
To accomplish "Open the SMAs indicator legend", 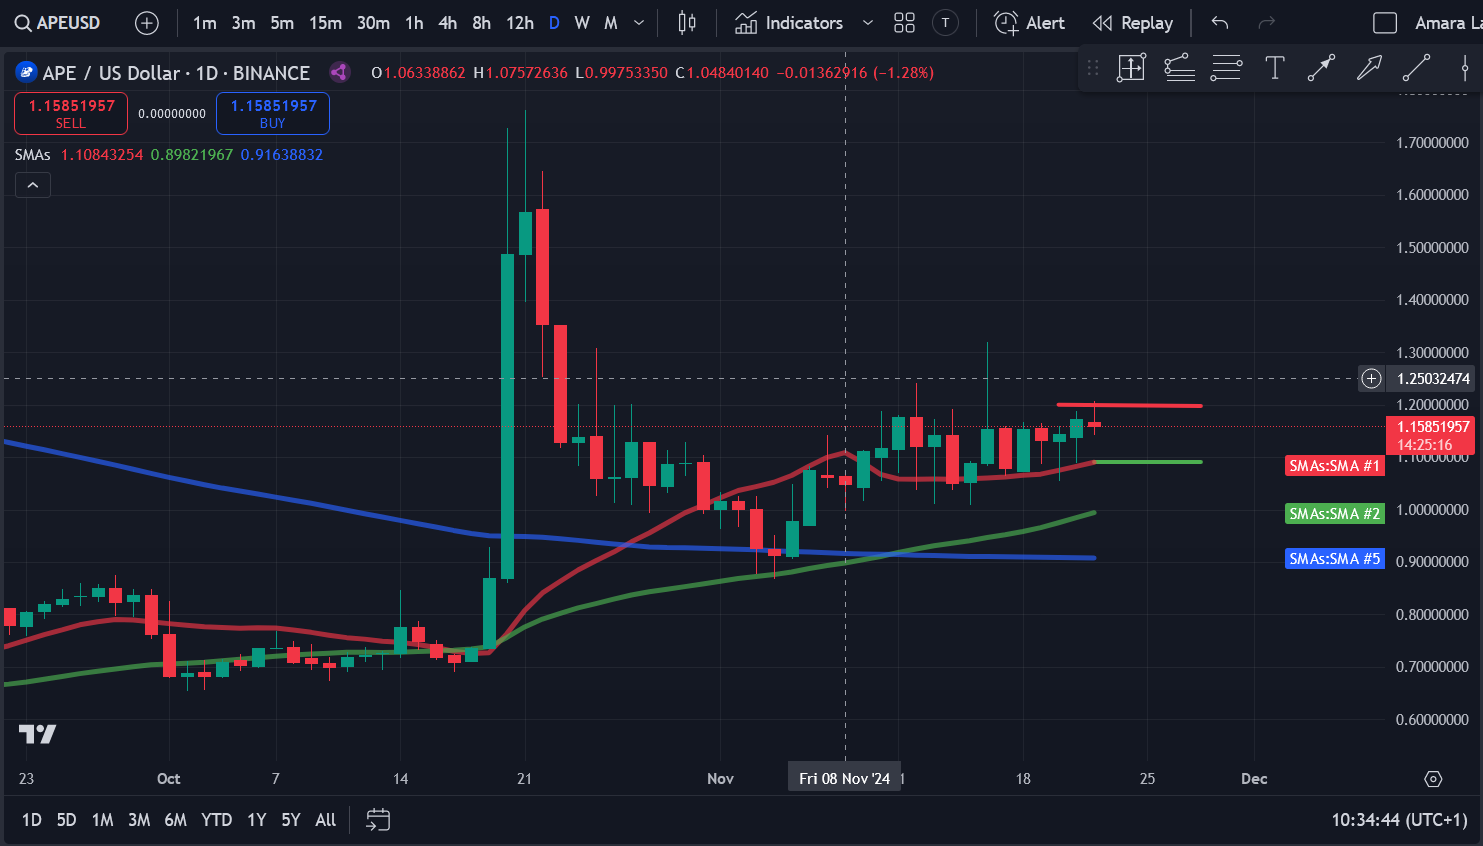I will click(x=33, y=155).
